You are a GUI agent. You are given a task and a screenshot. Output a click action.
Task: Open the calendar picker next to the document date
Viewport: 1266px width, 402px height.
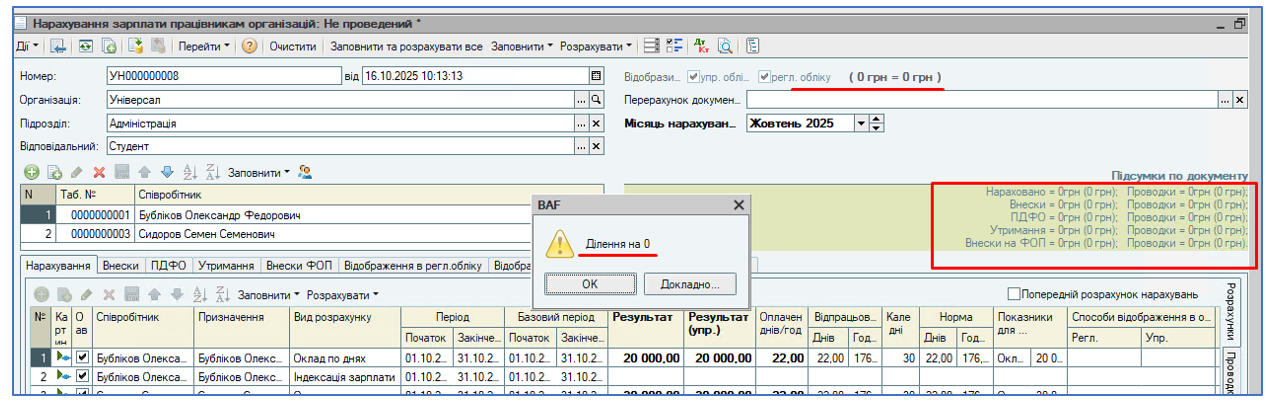pyautogui.click(x=597, y=75)
